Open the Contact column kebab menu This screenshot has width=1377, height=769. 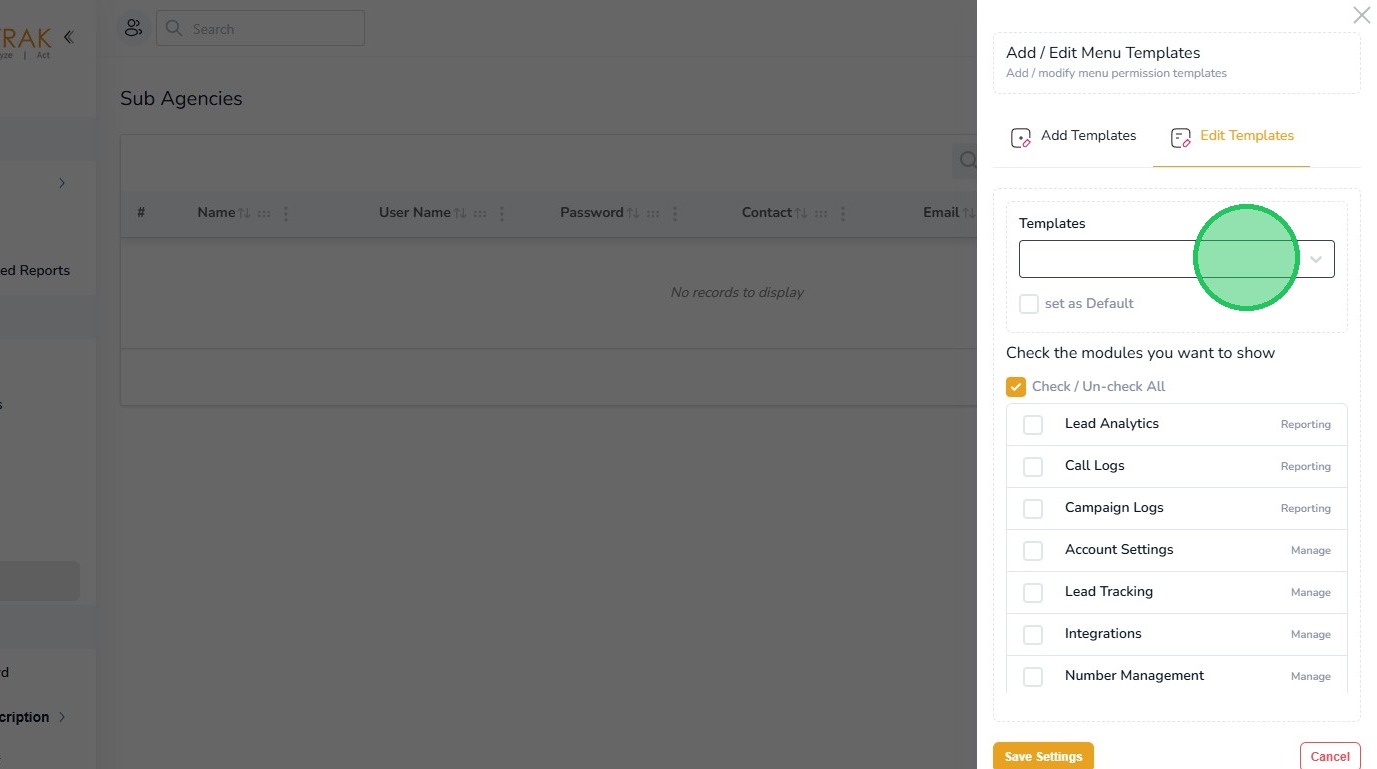[843, 213]
